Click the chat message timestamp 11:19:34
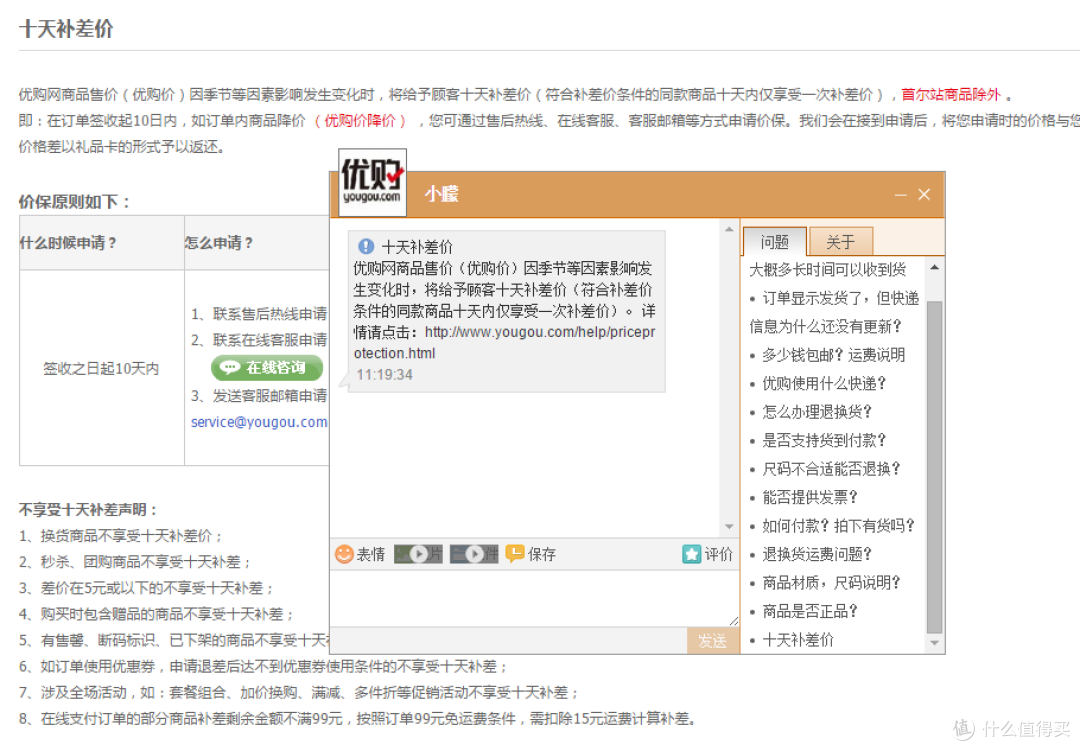The image size is (1080, 751). pyautogui.click(x=384, y=375)
